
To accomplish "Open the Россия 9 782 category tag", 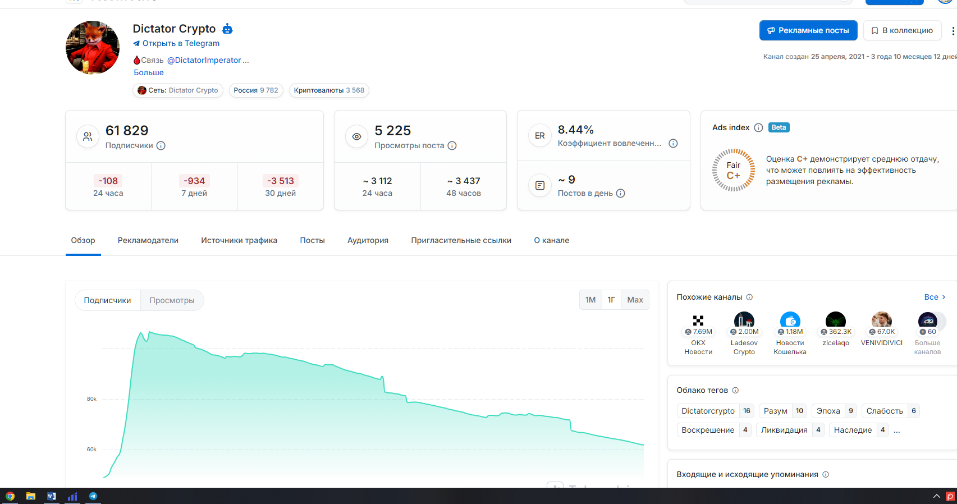I will point(256,90).
